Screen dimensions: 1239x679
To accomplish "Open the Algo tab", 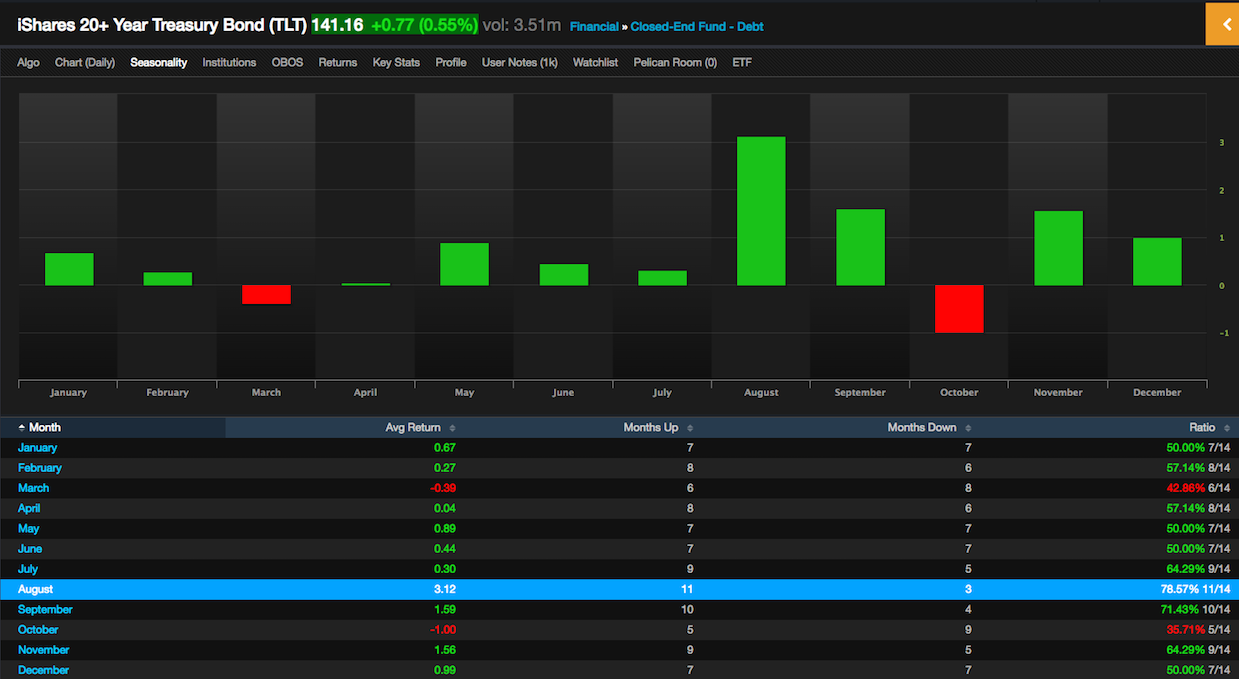I will 28,62.
